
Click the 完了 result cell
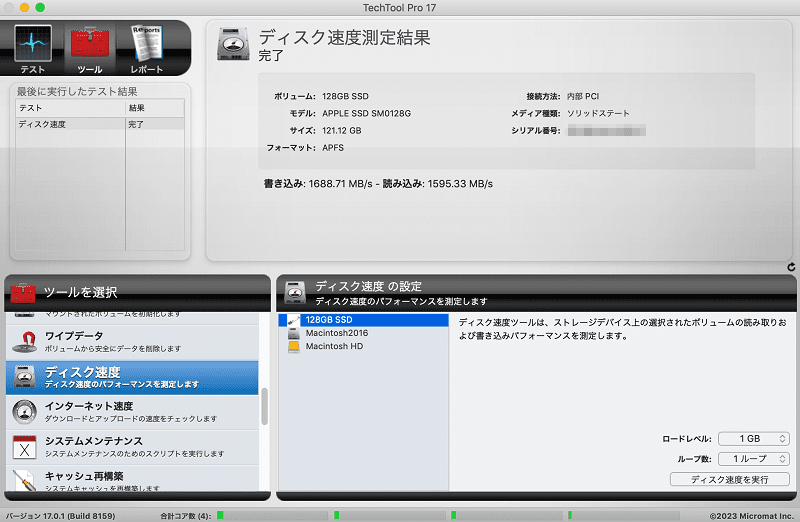tap(155, 124)
